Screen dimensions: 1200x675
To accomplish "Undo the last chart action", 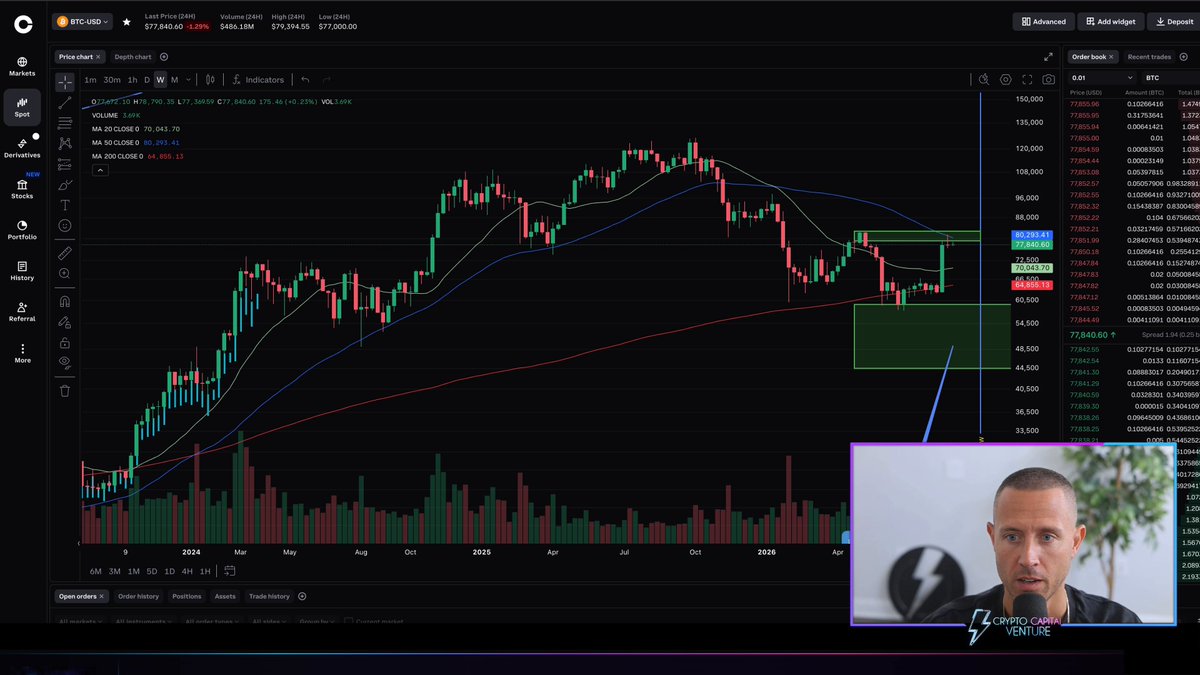I will [305, 80].
